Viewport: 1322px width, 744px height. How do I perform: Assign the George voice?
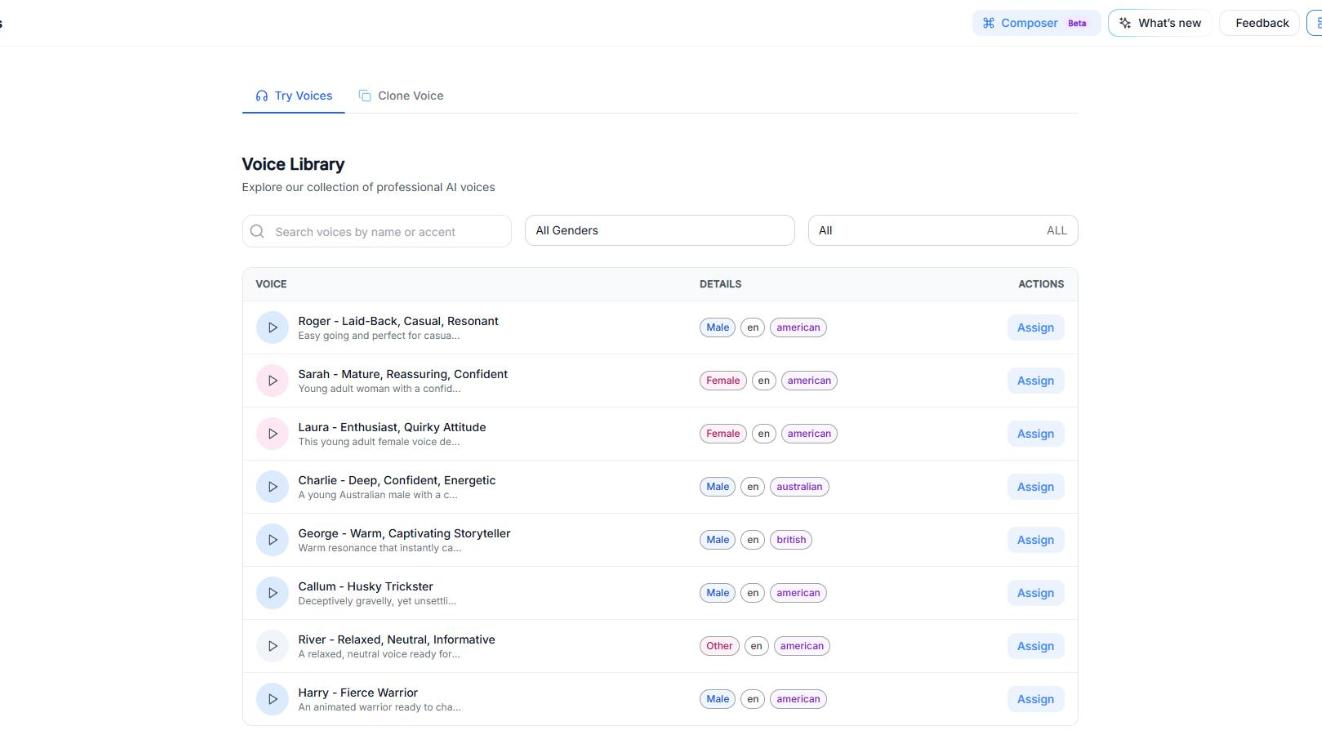(1035, 540)
